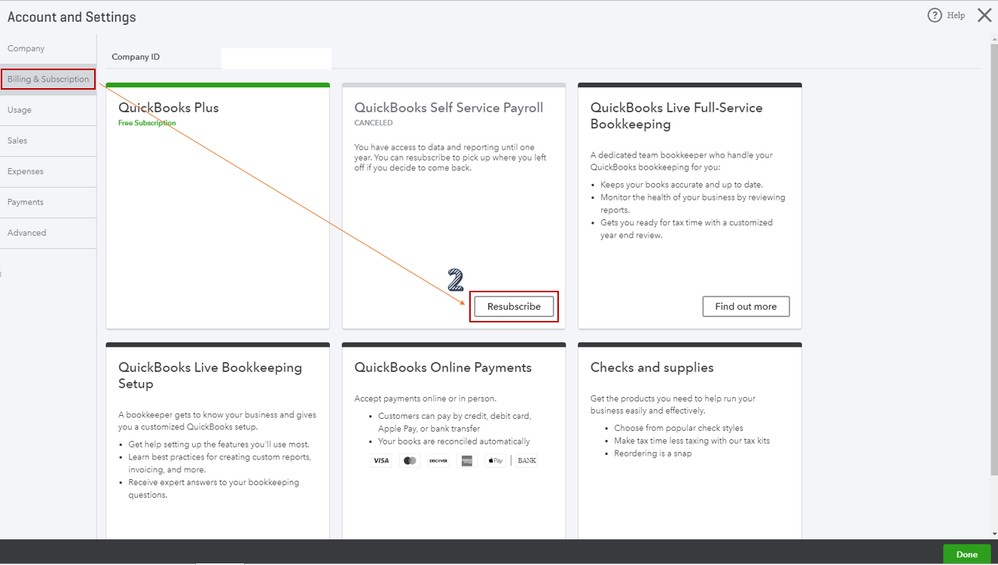The image size is (998, 565).
Task: Click the VISA card icon
Action: [381, 461]
